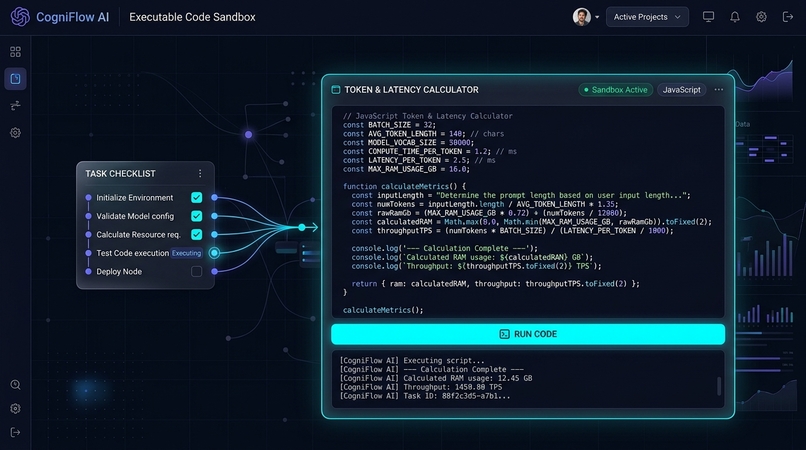This screenshot has width=806, height=450.
Task: Click the Task ID console output line
Action: (425, 396)
